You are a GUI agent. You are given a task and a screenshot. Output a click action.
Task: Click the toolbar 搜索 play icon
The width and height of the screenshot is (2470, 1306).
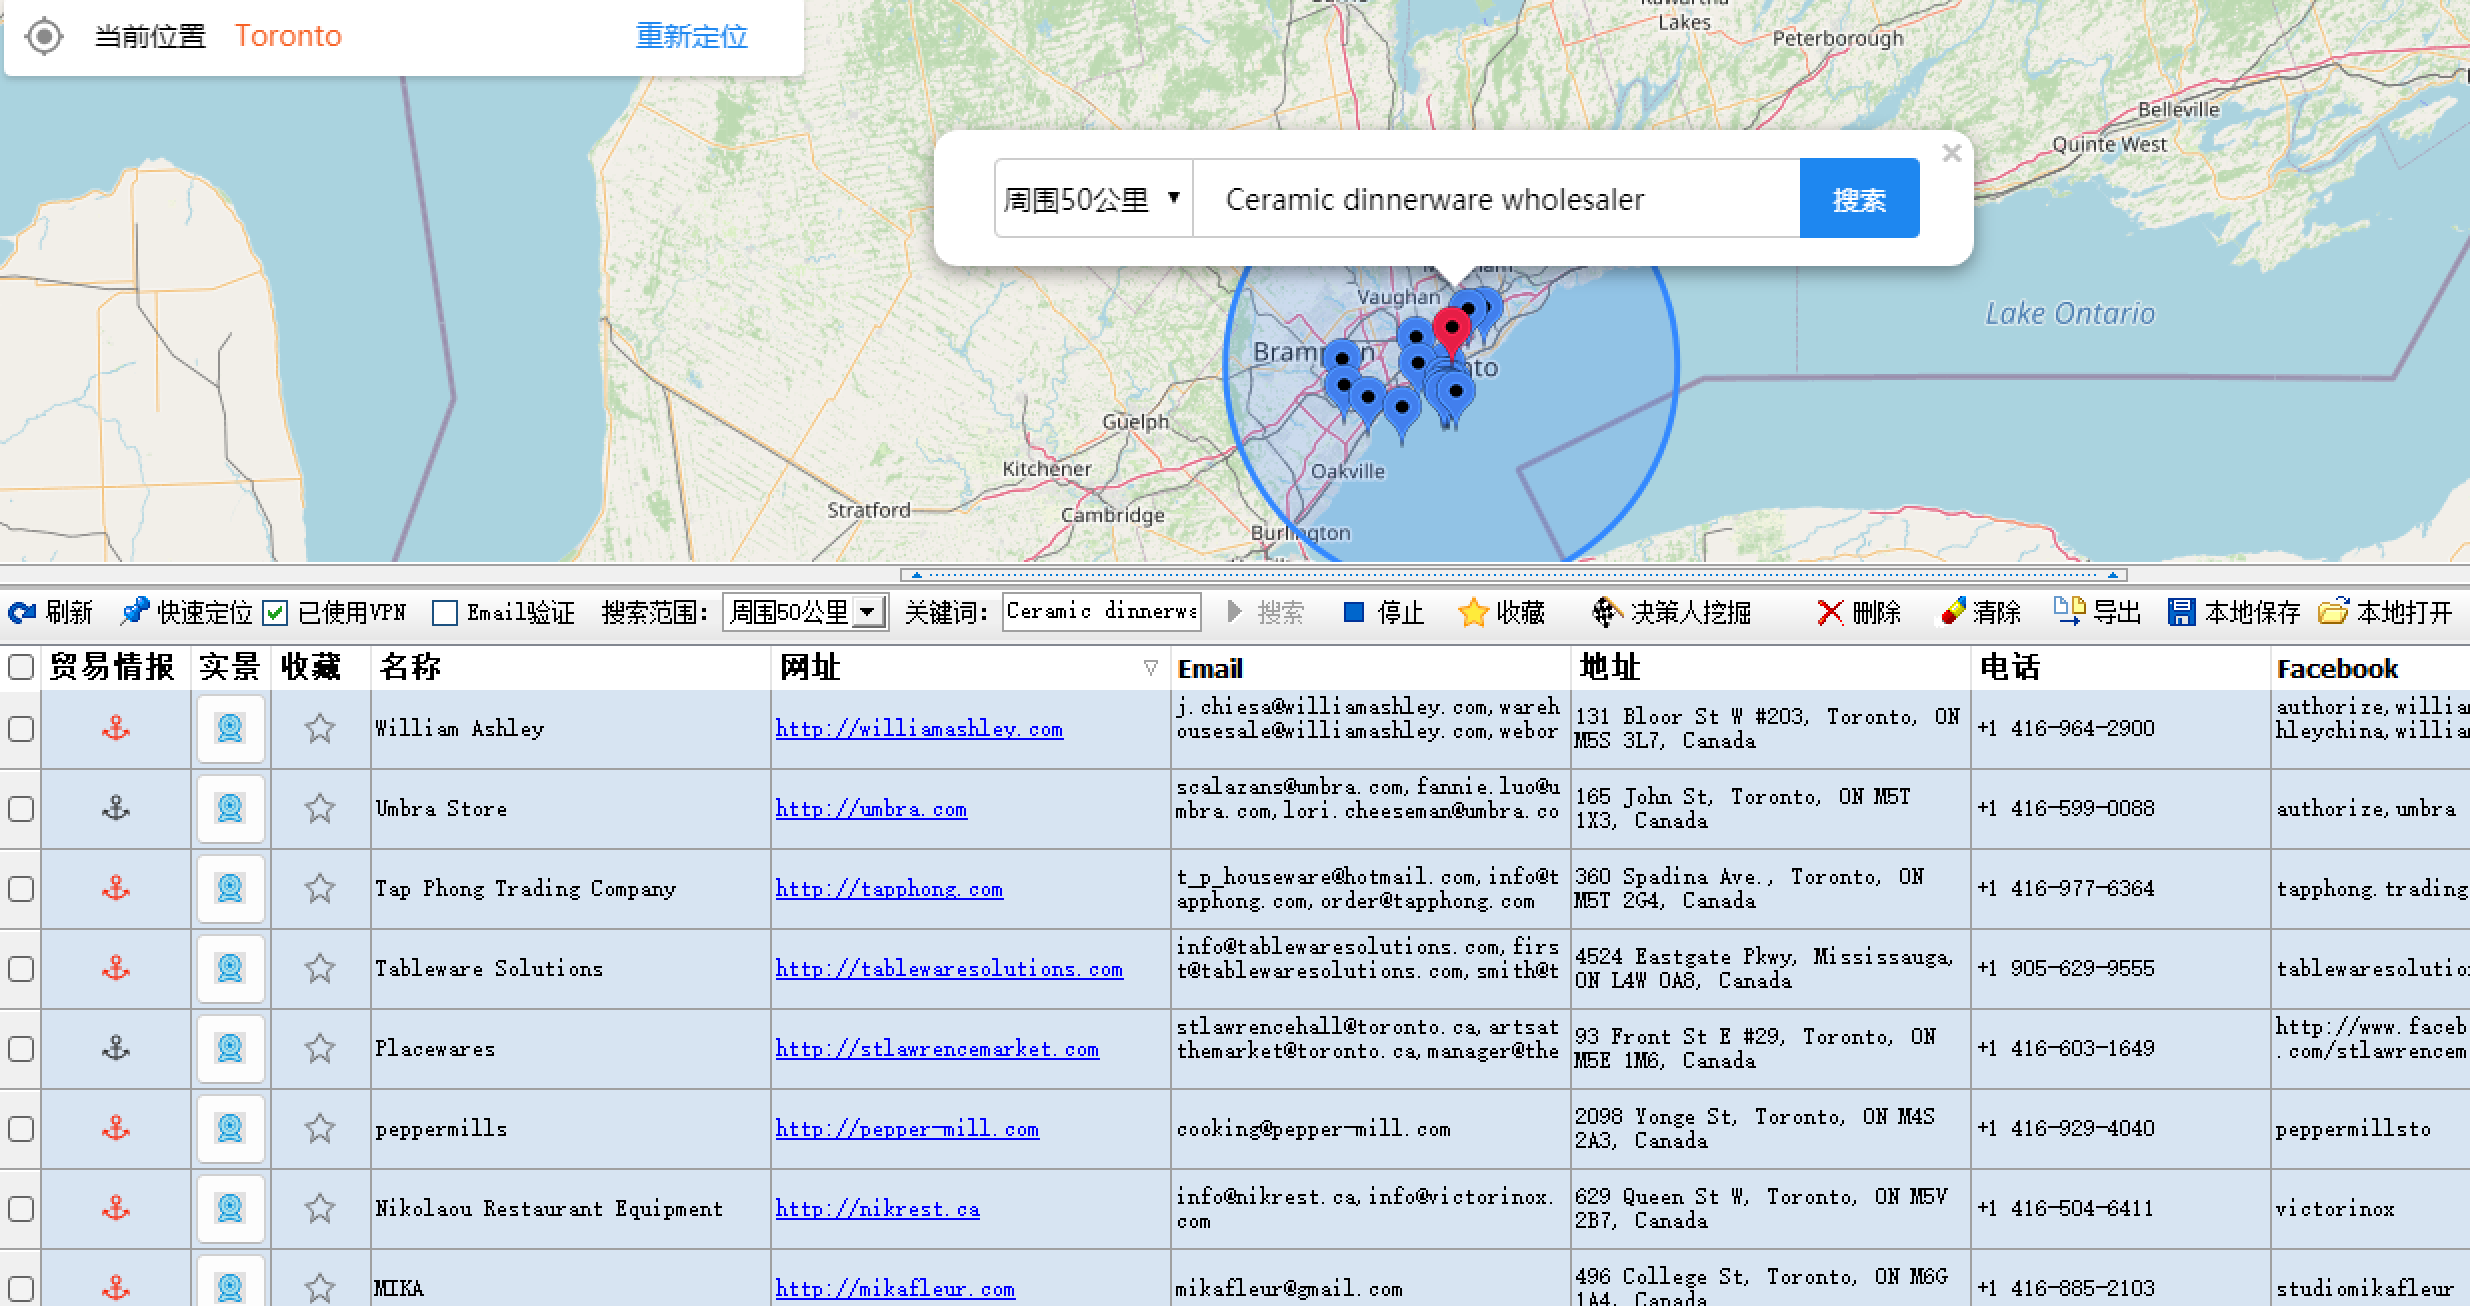click(1235, 612)
